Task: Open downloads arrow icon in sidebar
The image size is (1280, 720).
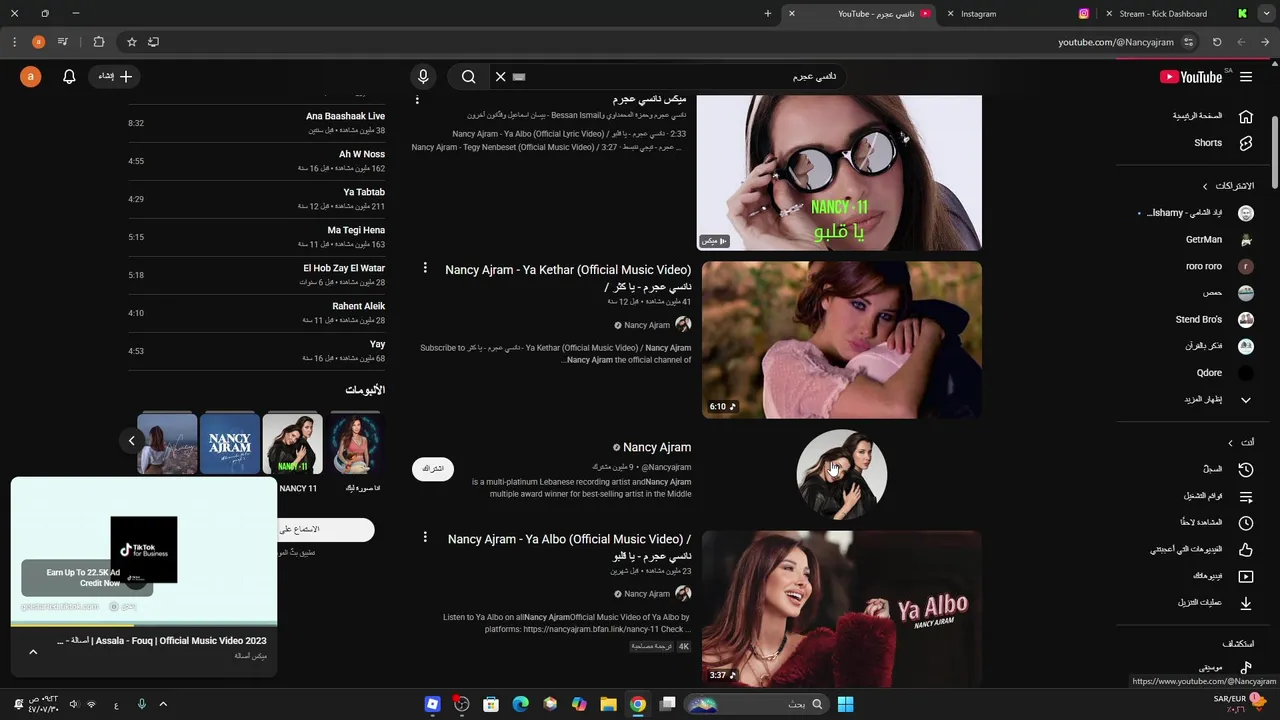Action: point(1246,603)
